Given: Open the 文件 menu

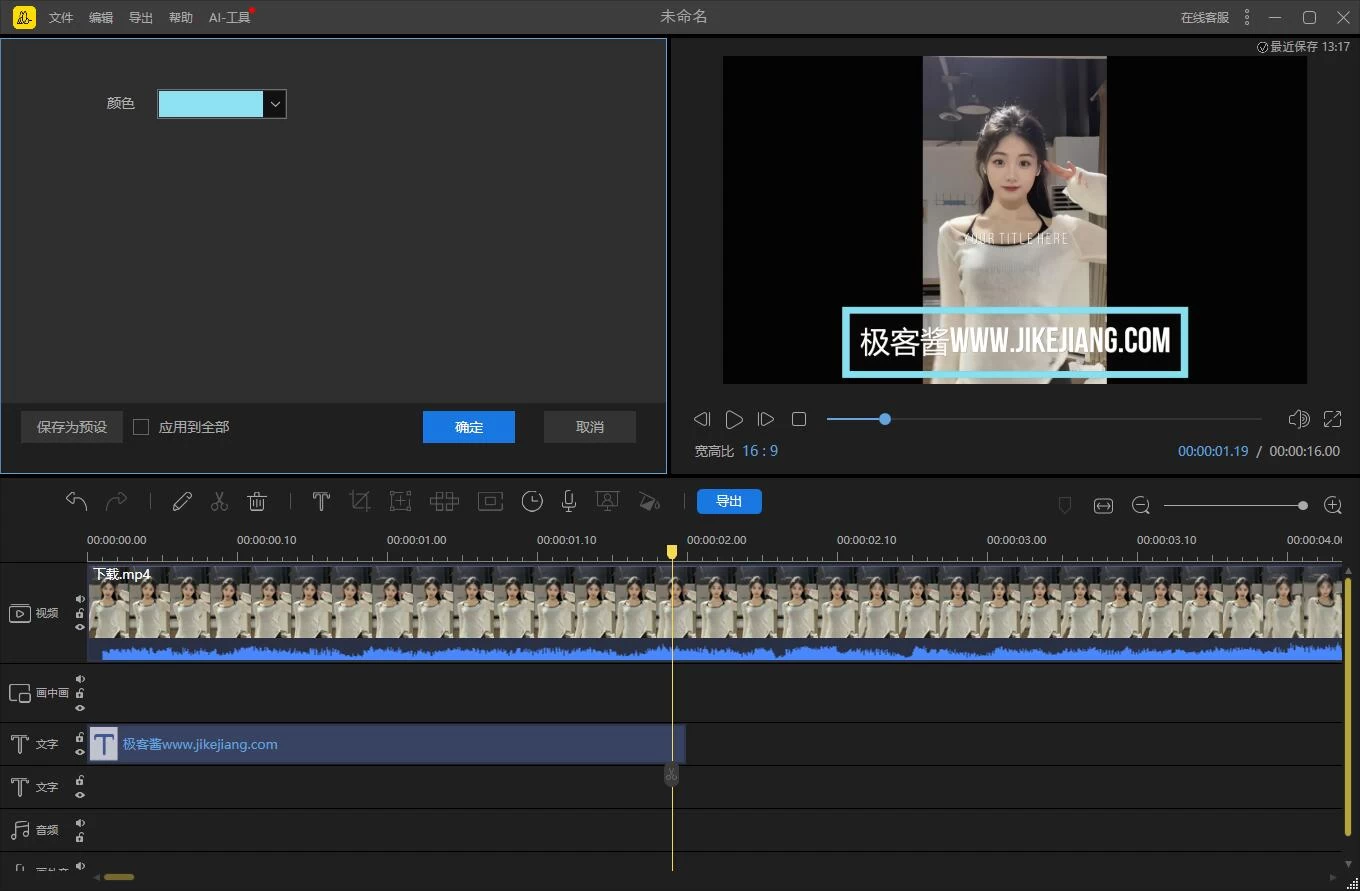Looking at the screenshot, I should (x=61, y=18).
